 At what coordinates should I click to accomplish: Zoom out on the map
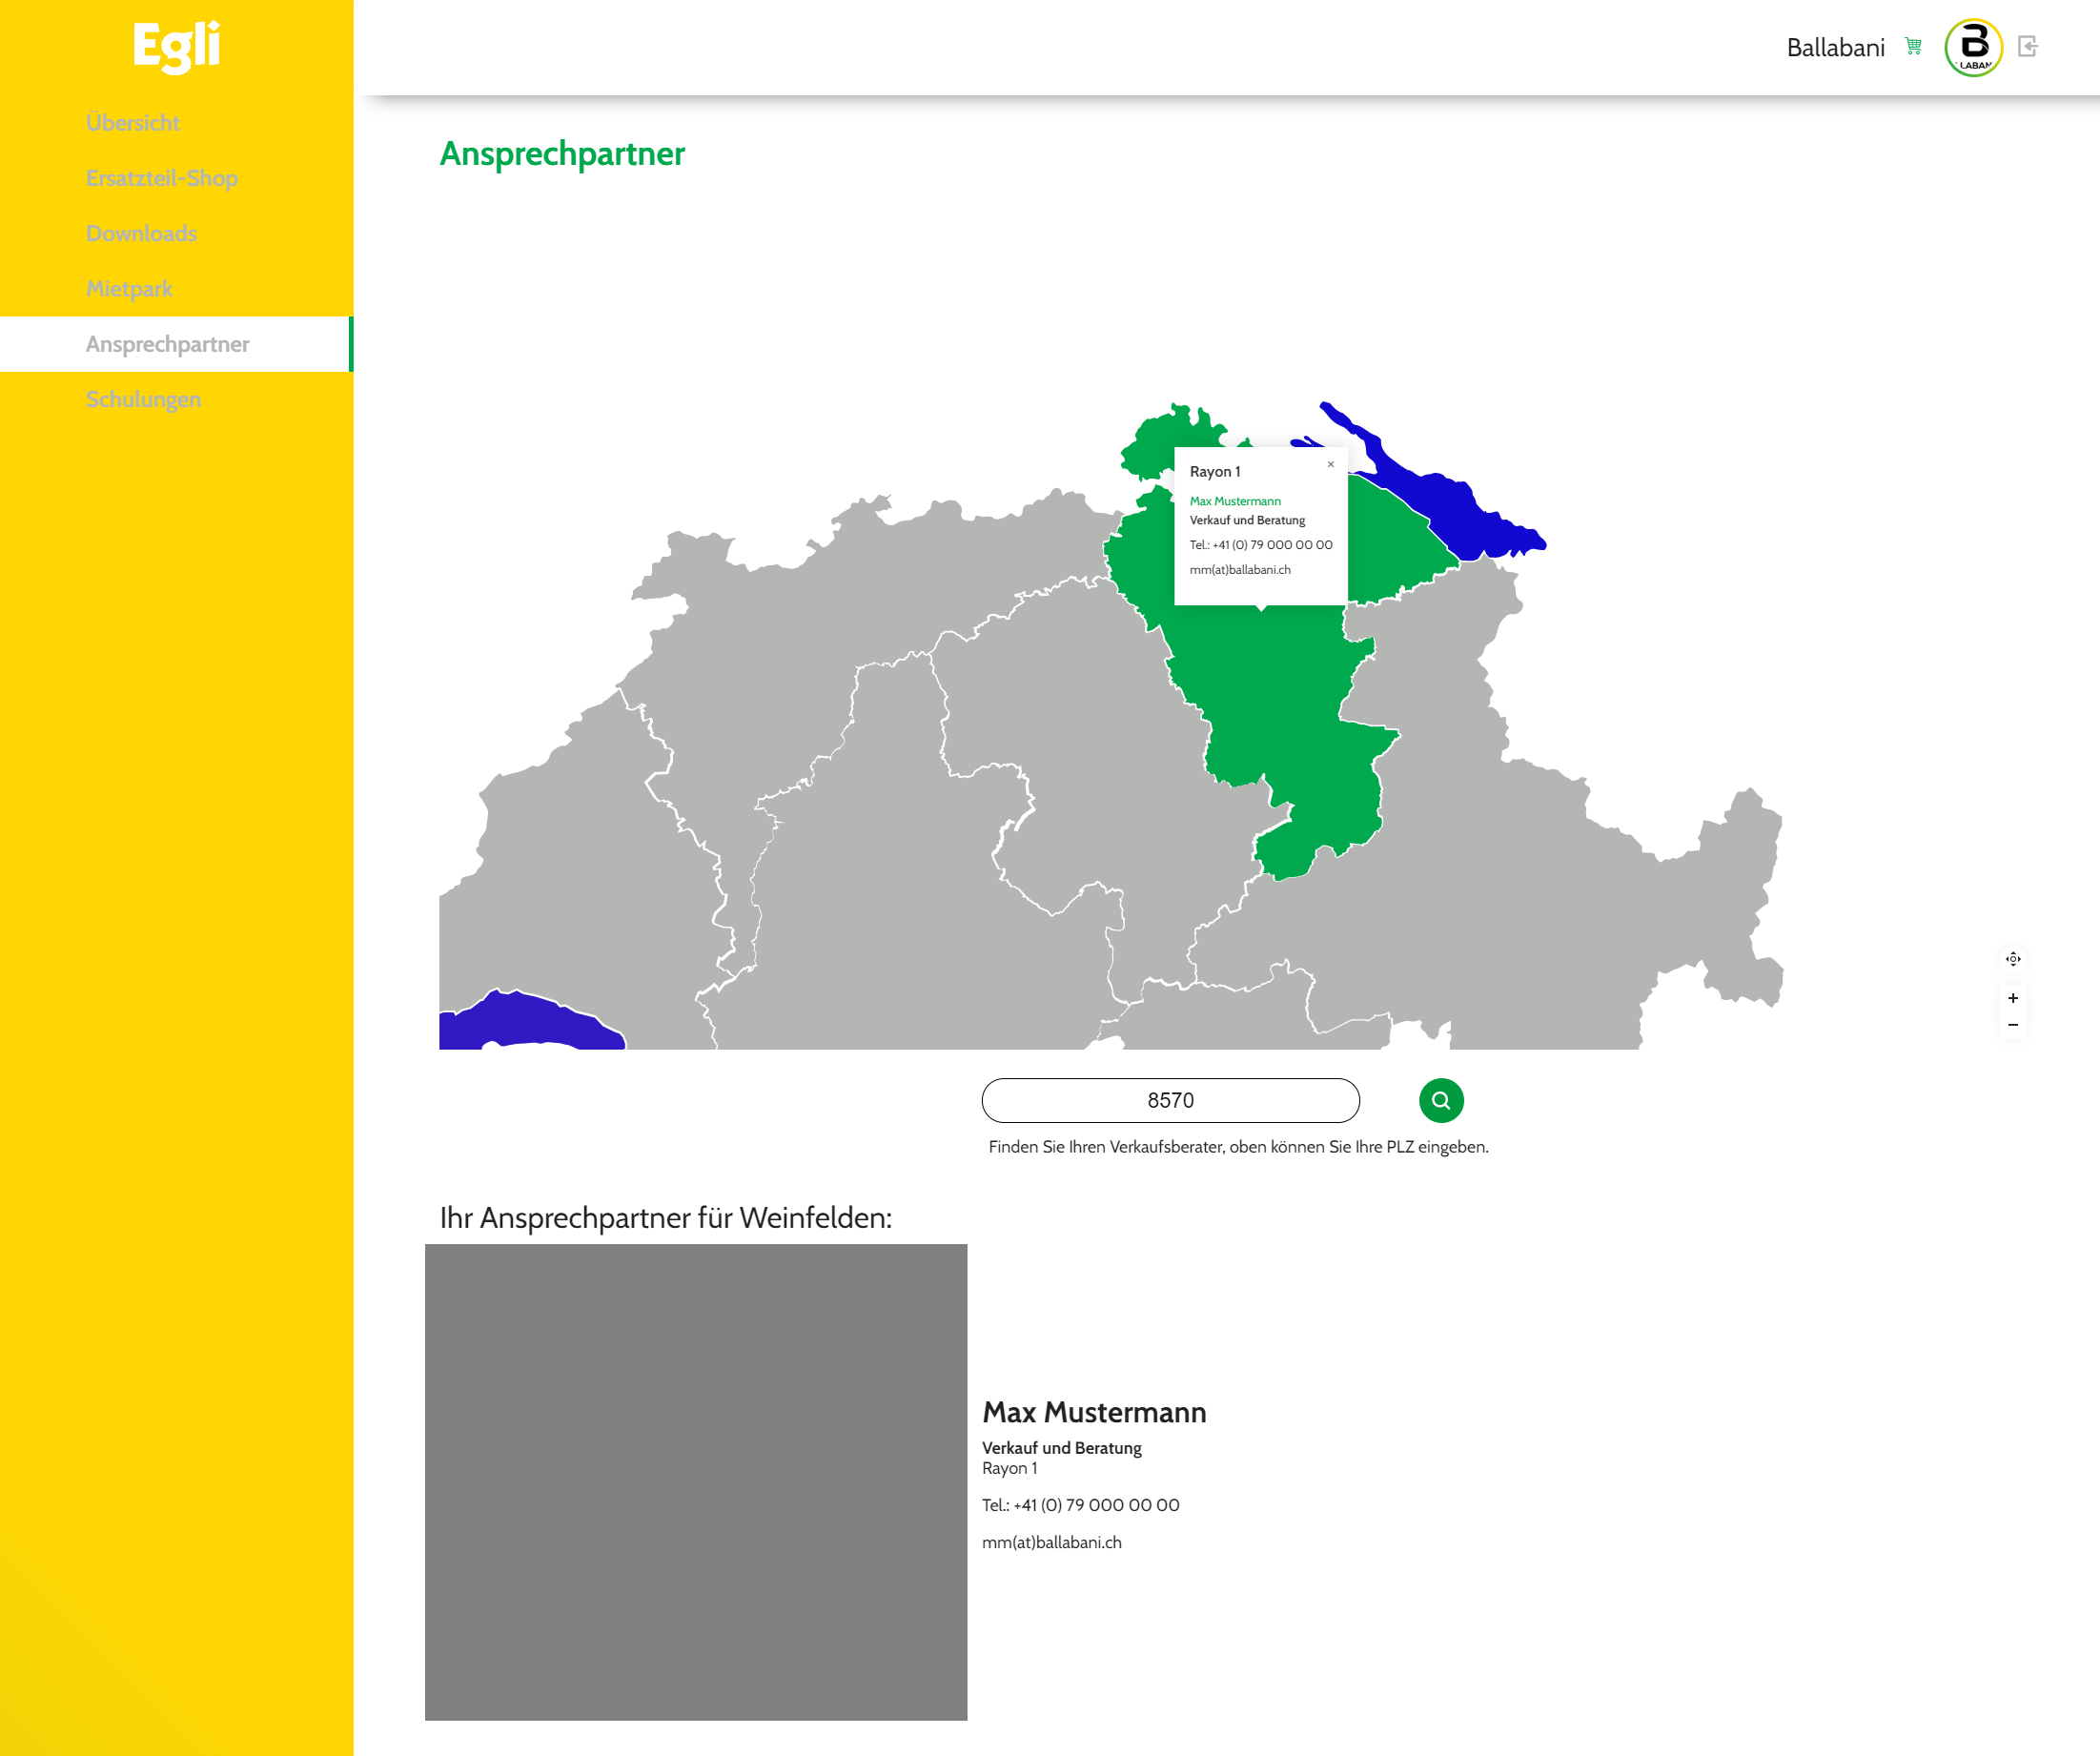click(x=2012, y=1025)
